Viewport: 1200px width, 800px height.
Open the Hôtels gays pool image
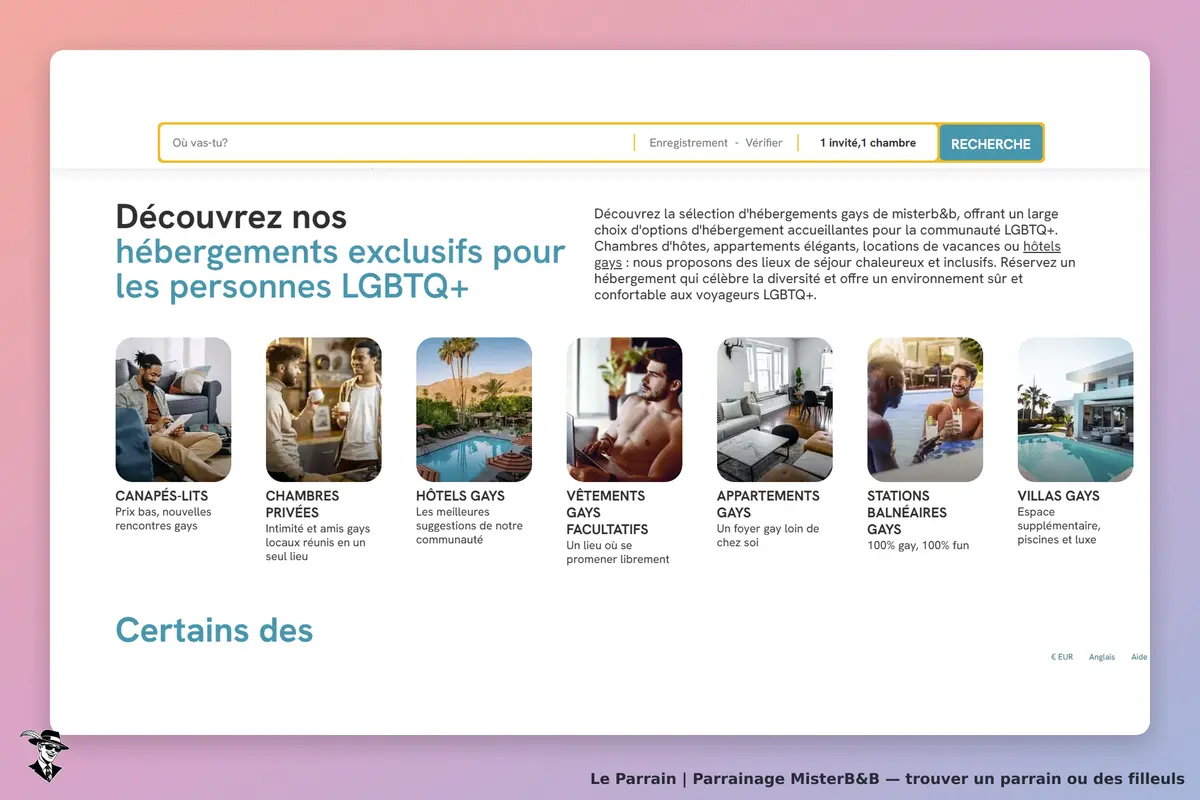[474, 409]
